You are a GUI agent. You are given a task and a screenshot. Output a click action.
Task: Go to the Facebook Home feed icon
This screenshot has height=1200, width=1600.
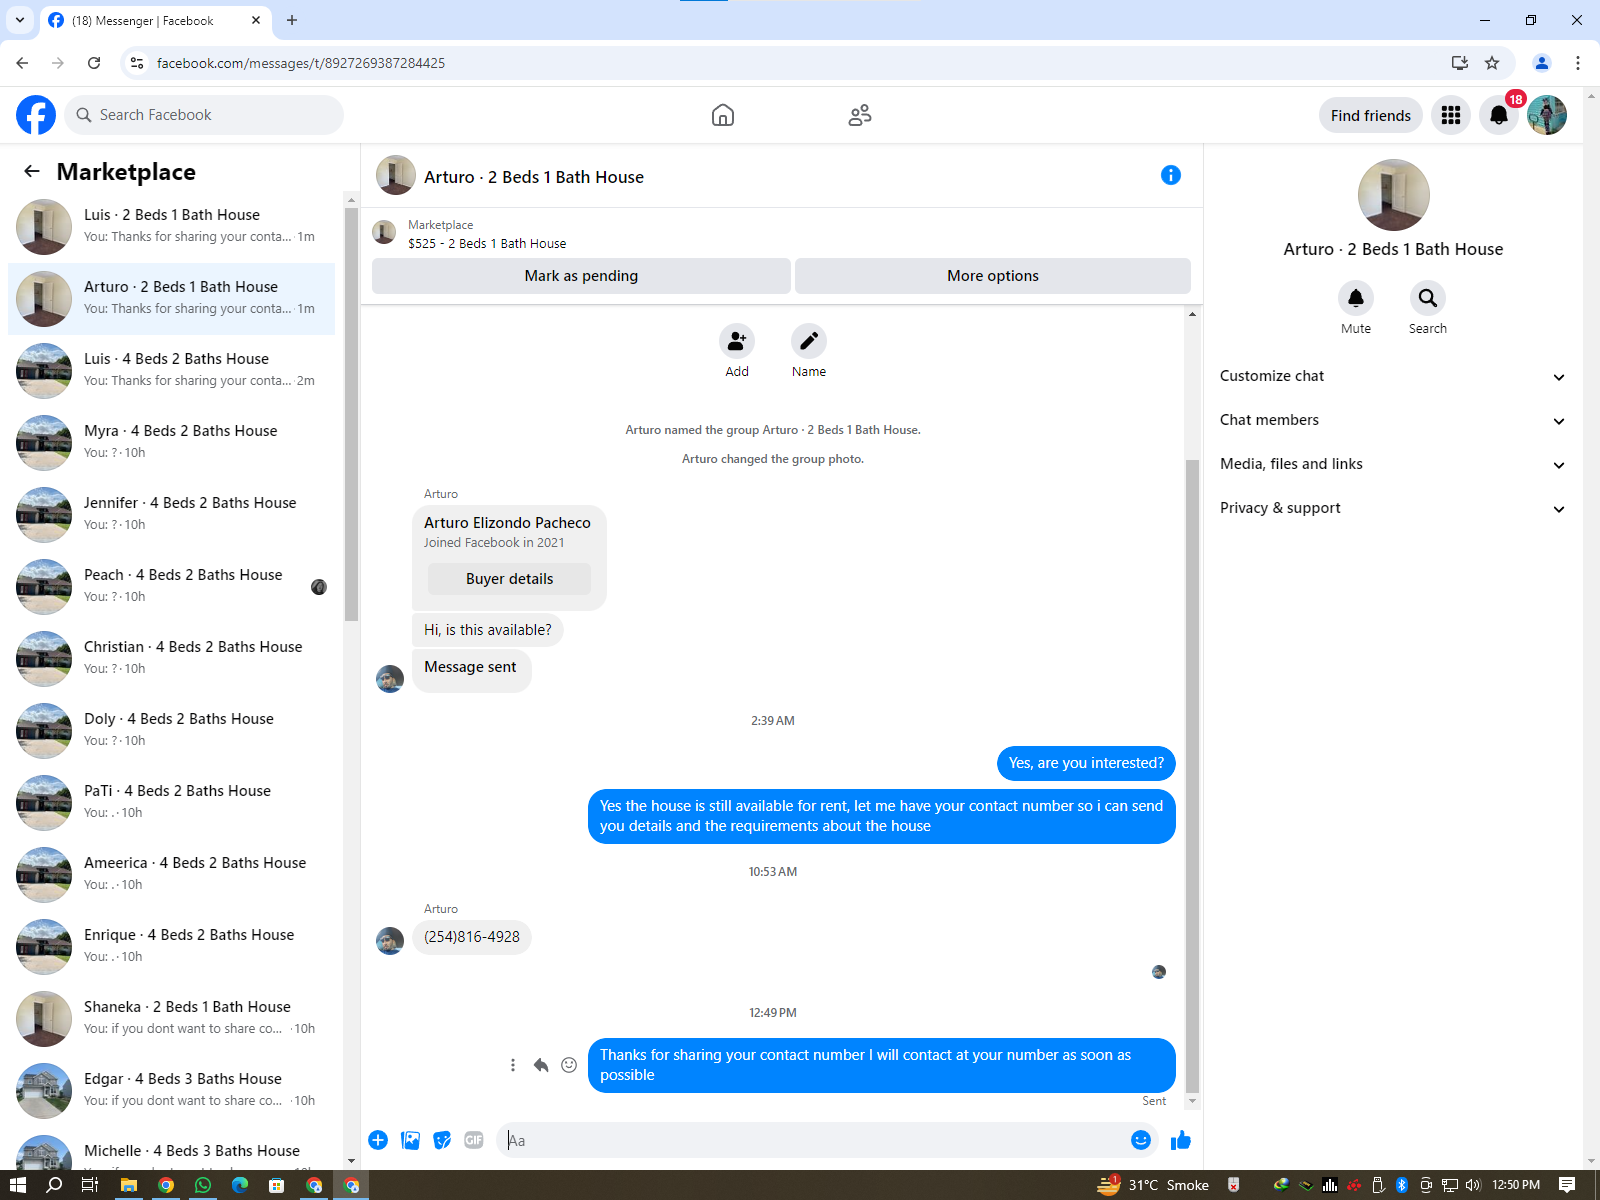pos(723,115)
